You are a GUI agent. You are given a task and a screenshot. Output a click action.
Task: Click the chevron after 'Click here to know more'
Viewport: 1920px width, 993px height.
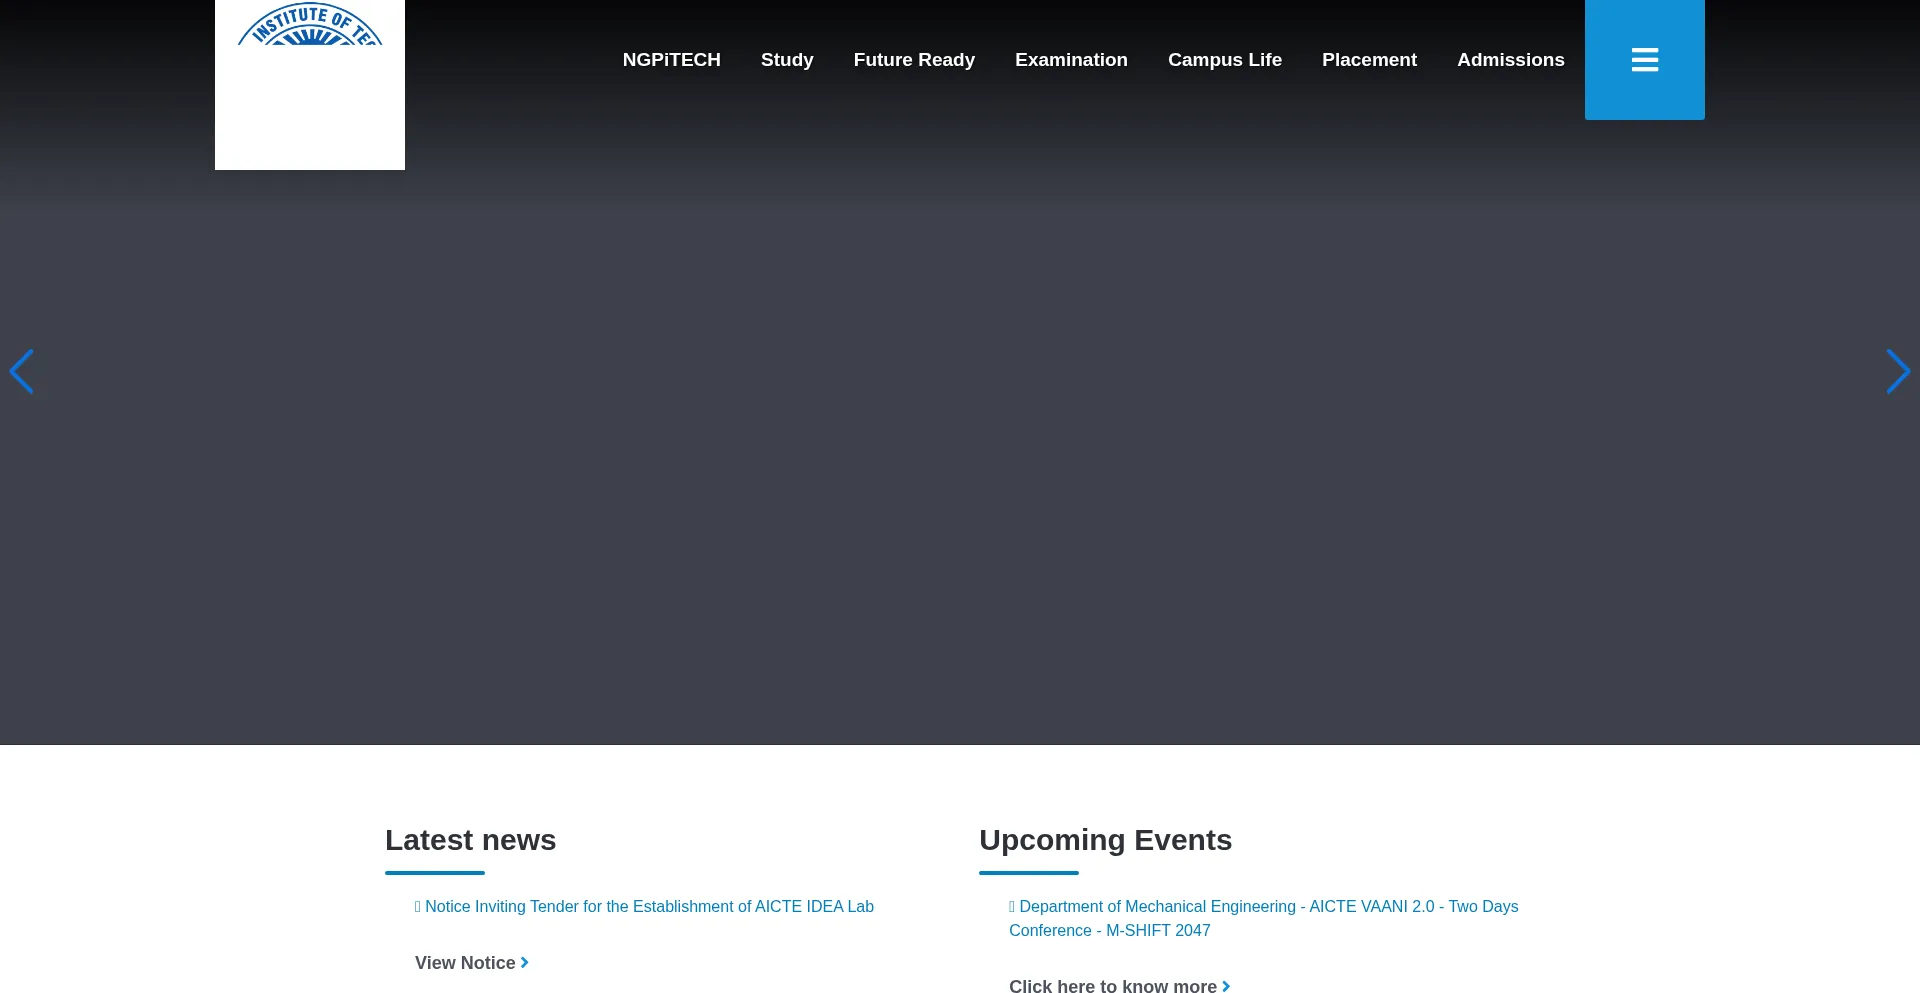tap(1226, 986)
